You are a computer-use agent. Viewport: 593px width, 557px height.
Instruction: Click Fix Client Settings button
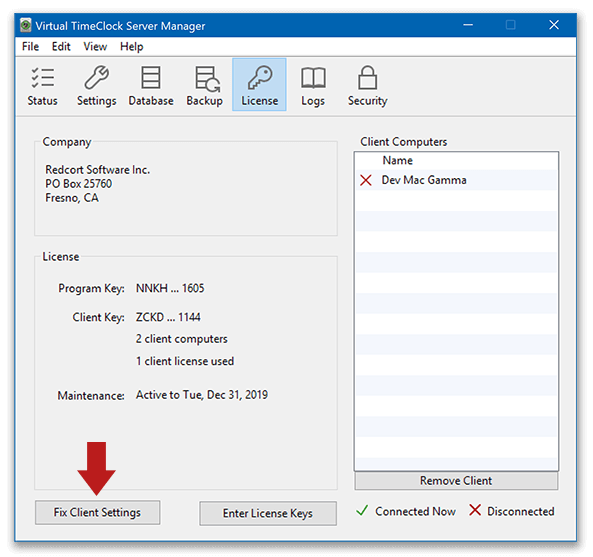(98, 512)
